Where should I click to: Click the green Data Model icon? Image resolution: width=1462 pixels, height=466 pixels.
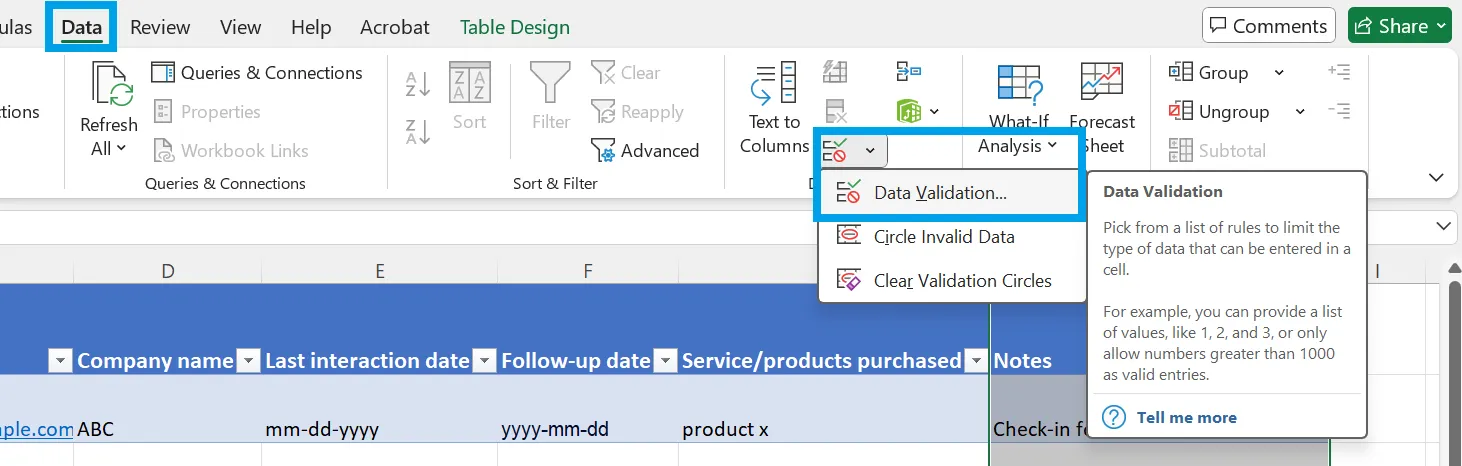coord(908,111)
